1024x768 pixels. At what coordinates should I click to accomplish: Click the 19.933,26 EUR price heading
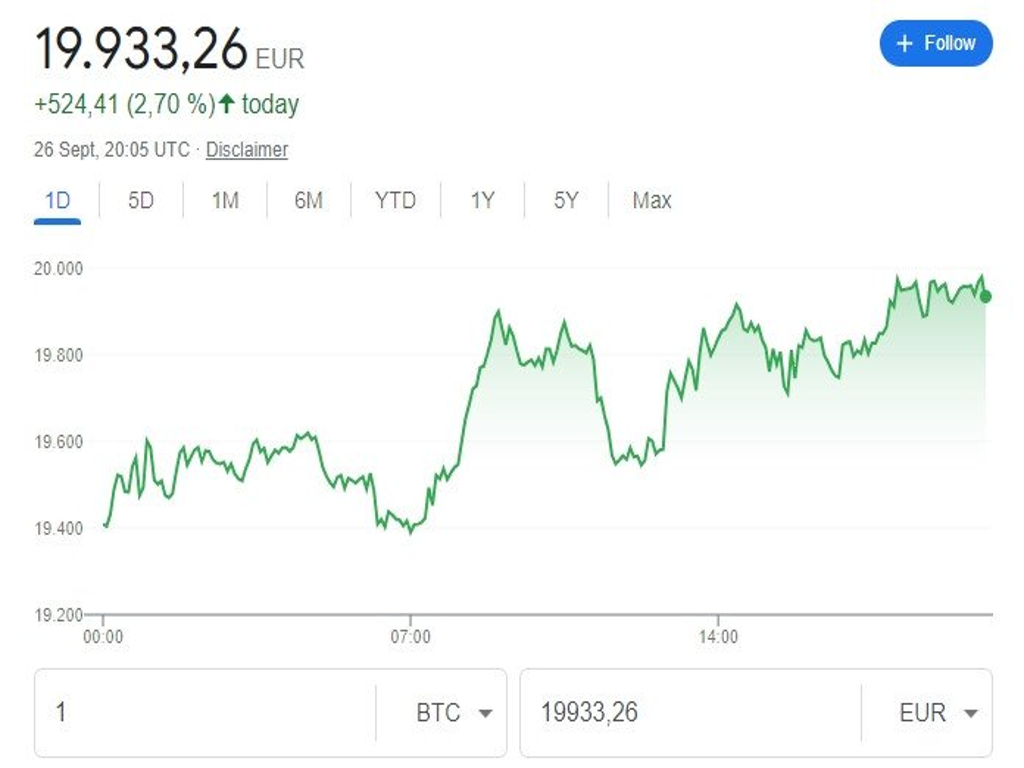(142, 50)
